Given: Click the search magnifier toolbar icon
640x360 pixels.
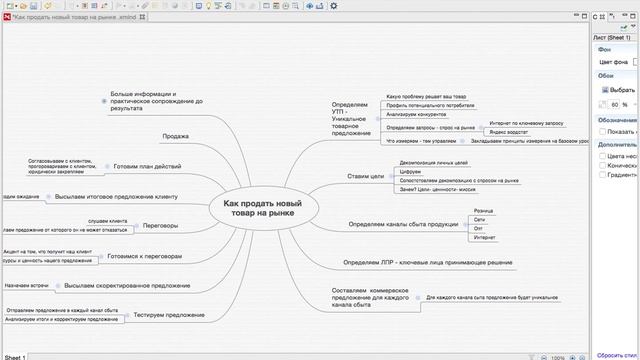Looking at the screenshot, I should tap(295, 6).
